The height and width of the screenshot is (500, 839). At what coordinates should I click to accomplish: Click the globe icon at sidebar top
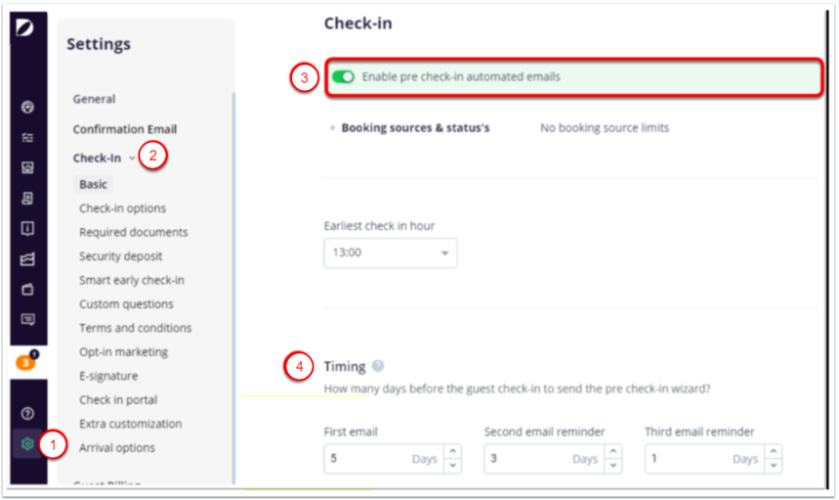[x=28, y=106]
